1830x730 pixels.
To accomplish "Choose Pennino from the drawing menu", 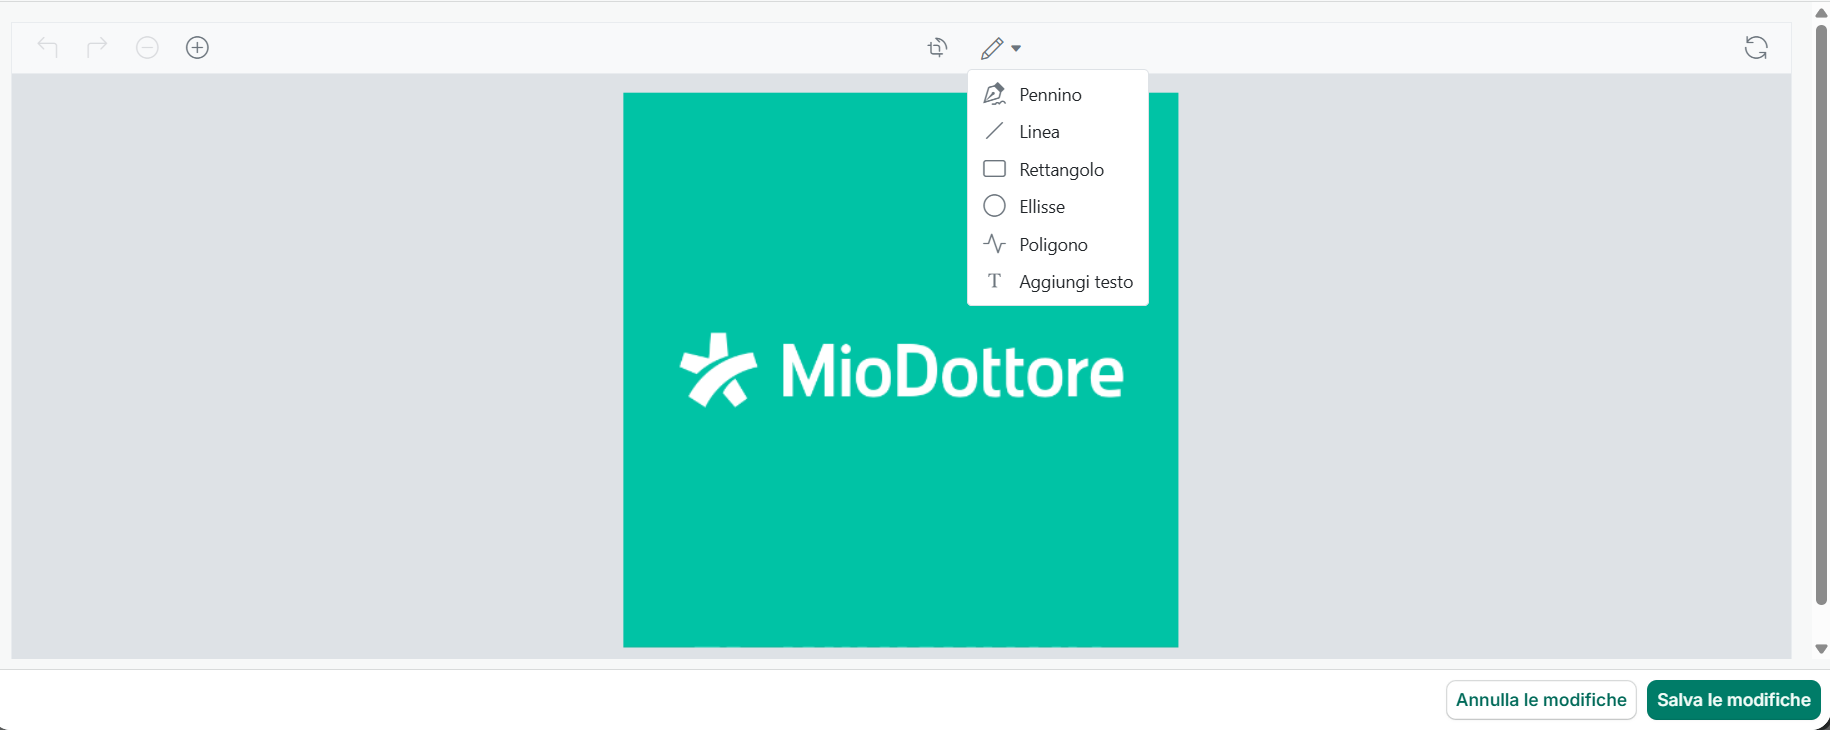I will 1058,94.
